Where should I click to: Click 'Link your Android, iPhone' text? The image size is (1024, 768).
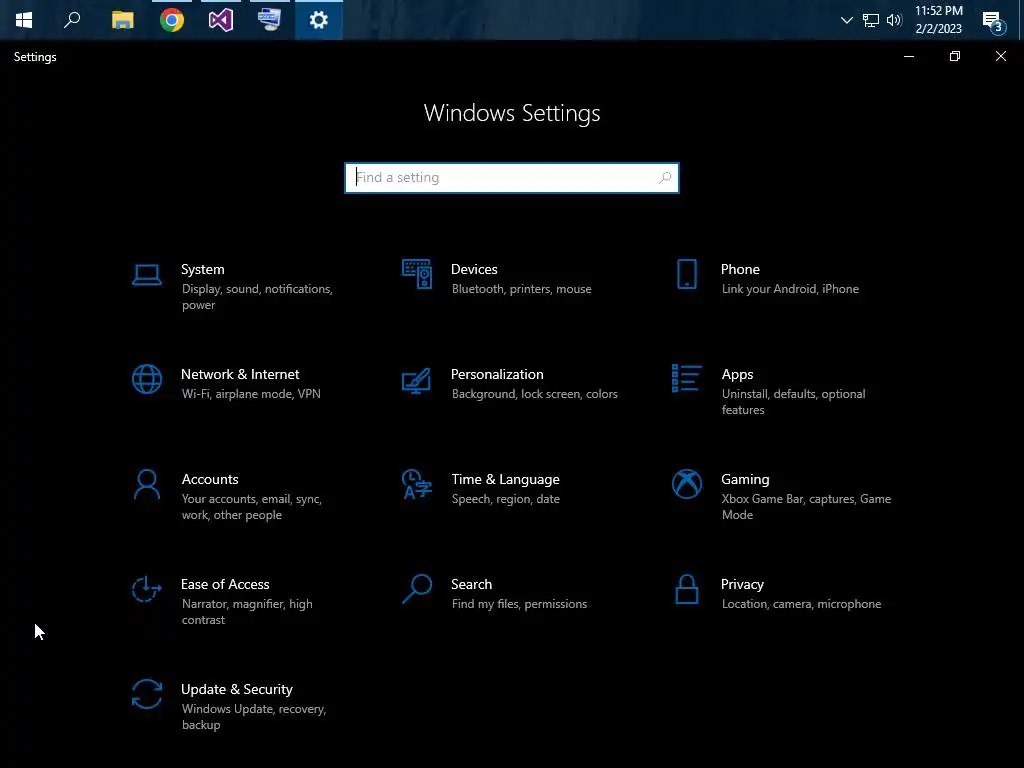point(790,289)
